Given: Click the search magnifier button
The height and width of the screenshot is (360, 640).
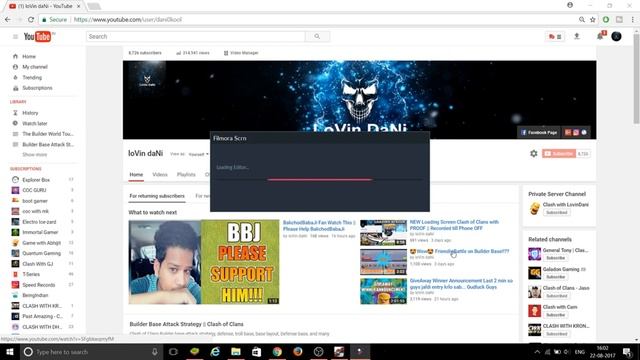Looking at the screenshot, I should (317, 37).
